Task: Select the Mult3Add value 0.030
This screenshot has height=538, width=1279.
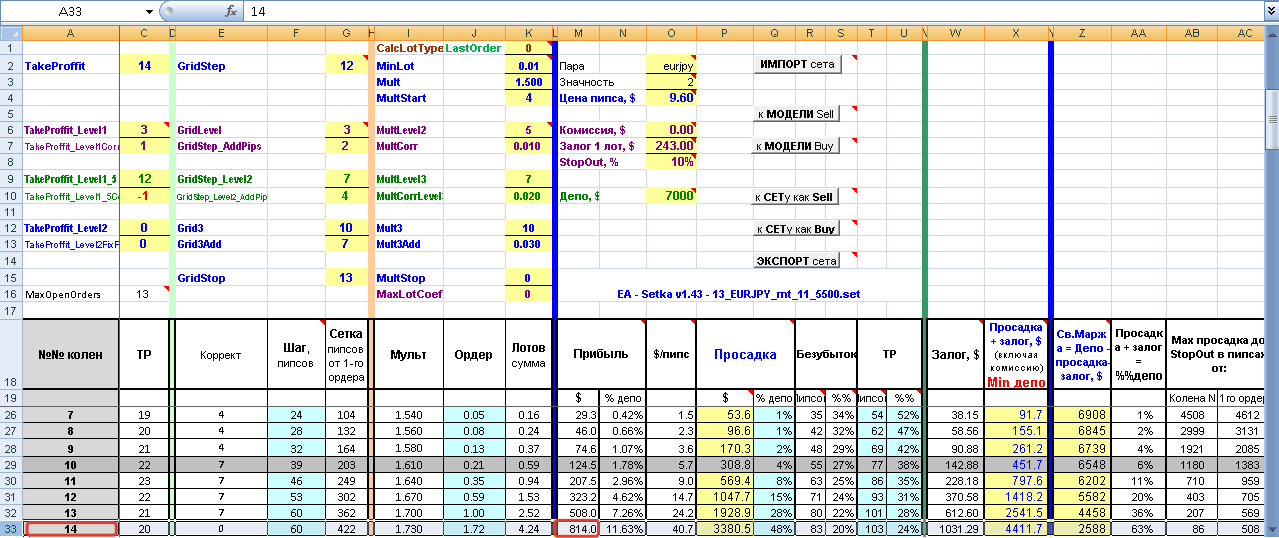Action: pyautogui.click(x=528, y=244)
